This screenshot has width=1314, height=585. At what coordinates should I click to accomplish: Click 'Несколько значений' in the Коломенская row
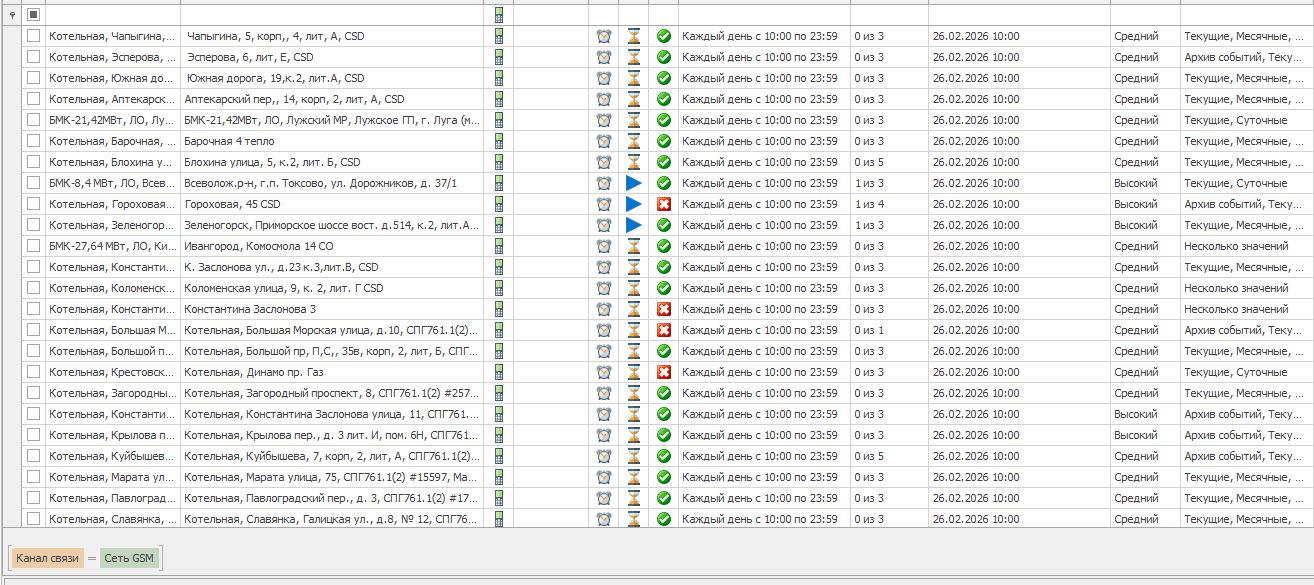pyautogui.click(x=1236, y=288)
